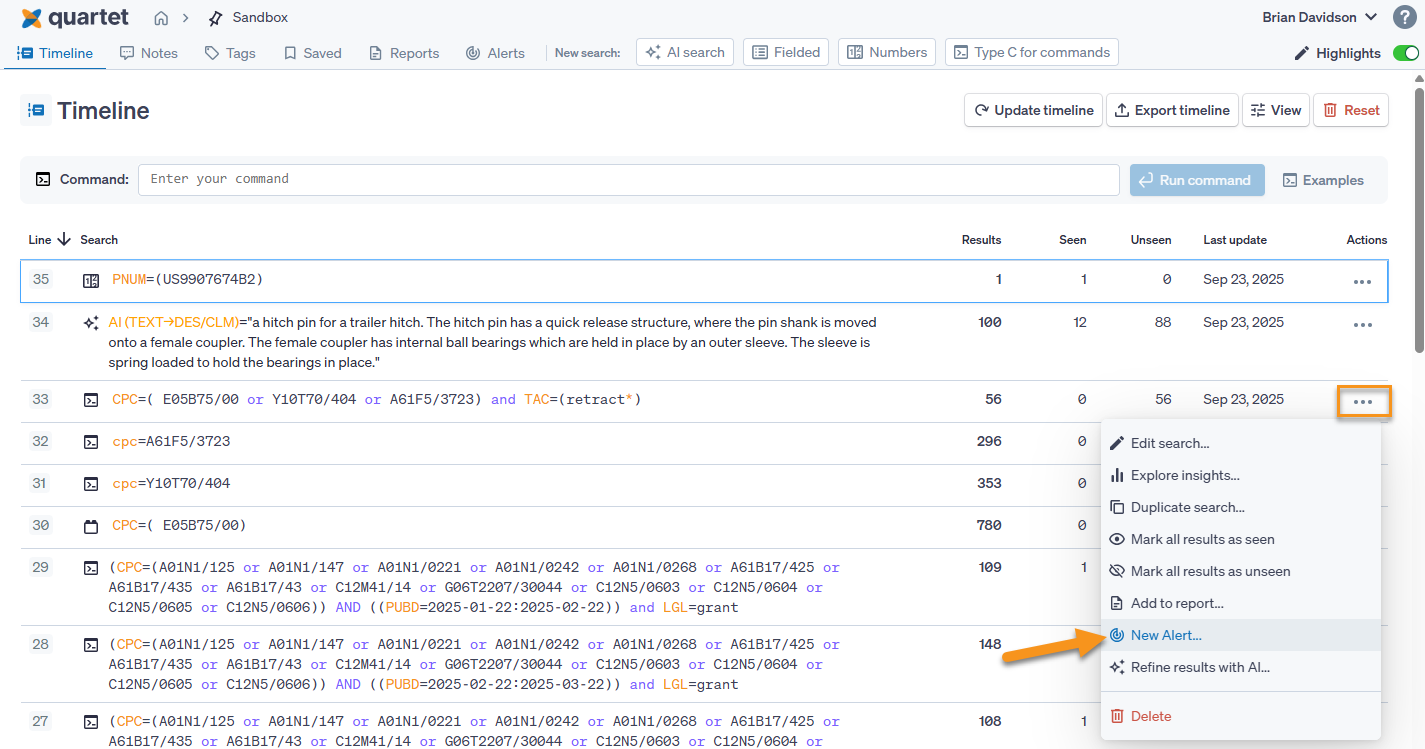
Task: Click the Timeline heading icon
Action: [36, 110]
